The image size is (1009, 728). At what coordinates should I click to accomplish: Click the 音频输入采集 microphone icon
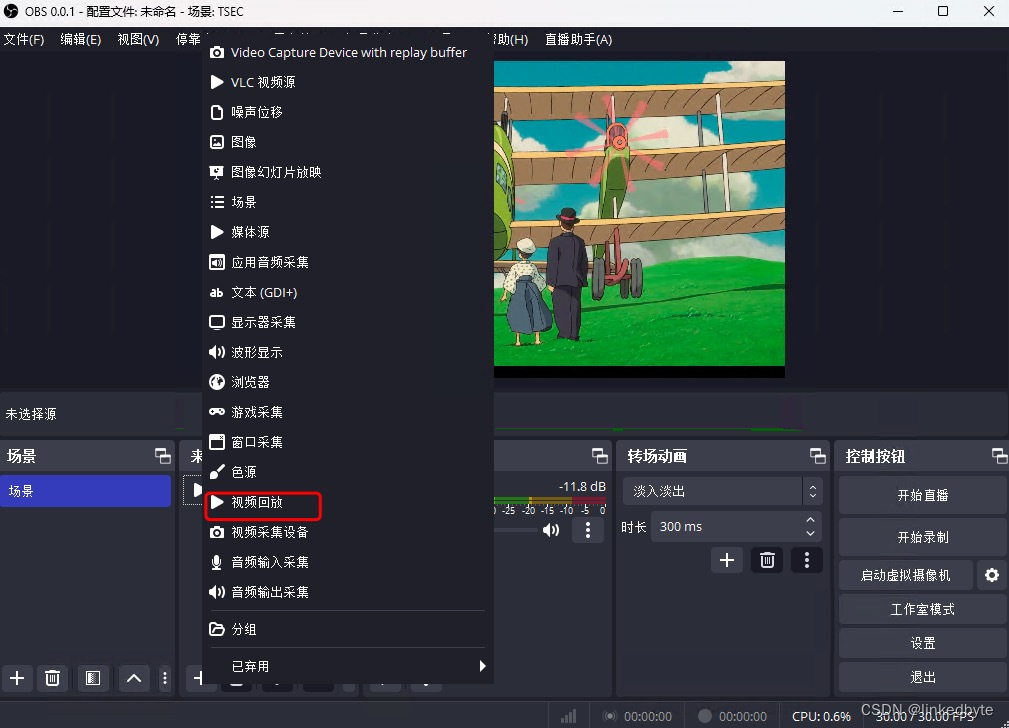pyautogui.click(x=217, y=562)
